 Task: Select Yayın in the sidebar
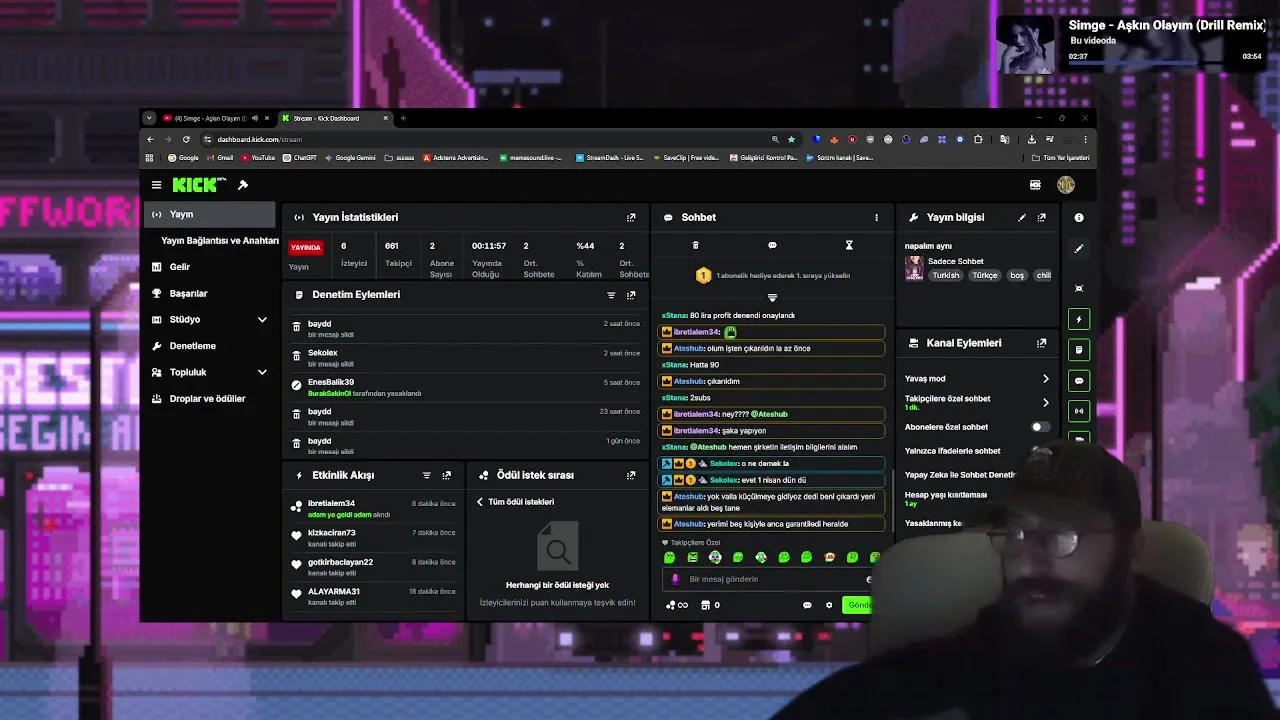pos(209,214)
